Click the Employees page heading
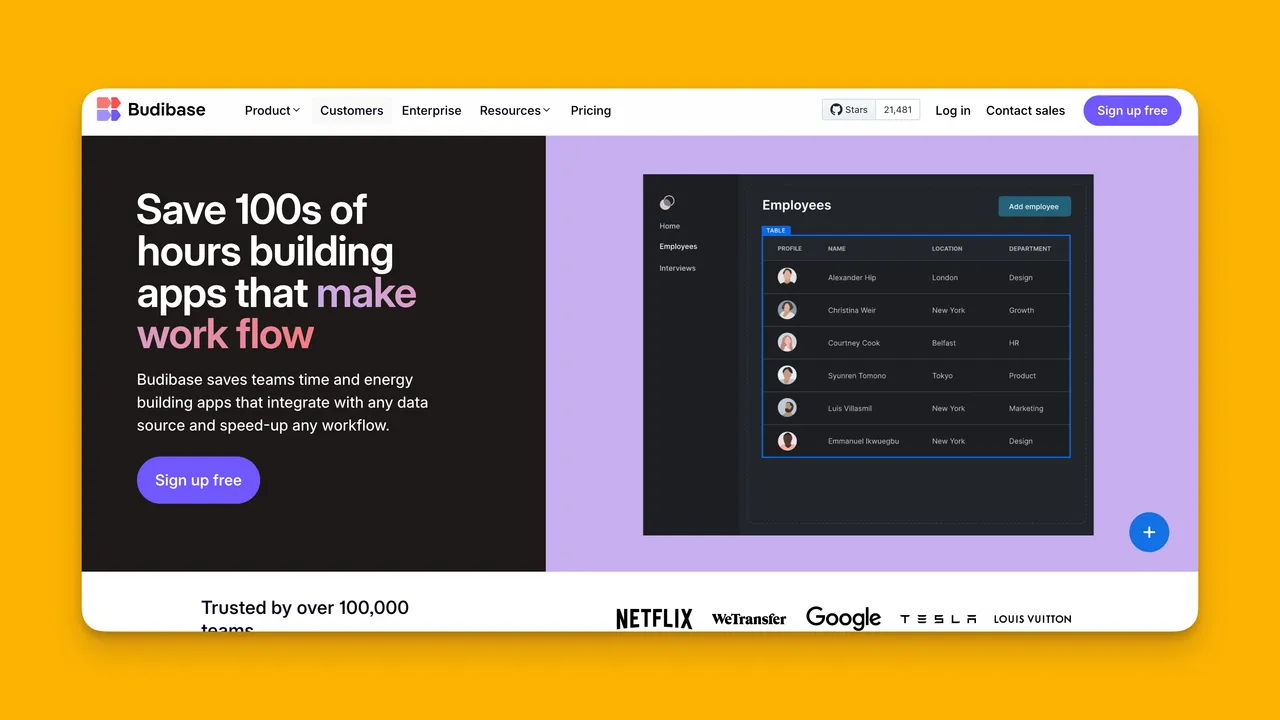Viewport: 1280px width, 720px height. coord(797,205)
